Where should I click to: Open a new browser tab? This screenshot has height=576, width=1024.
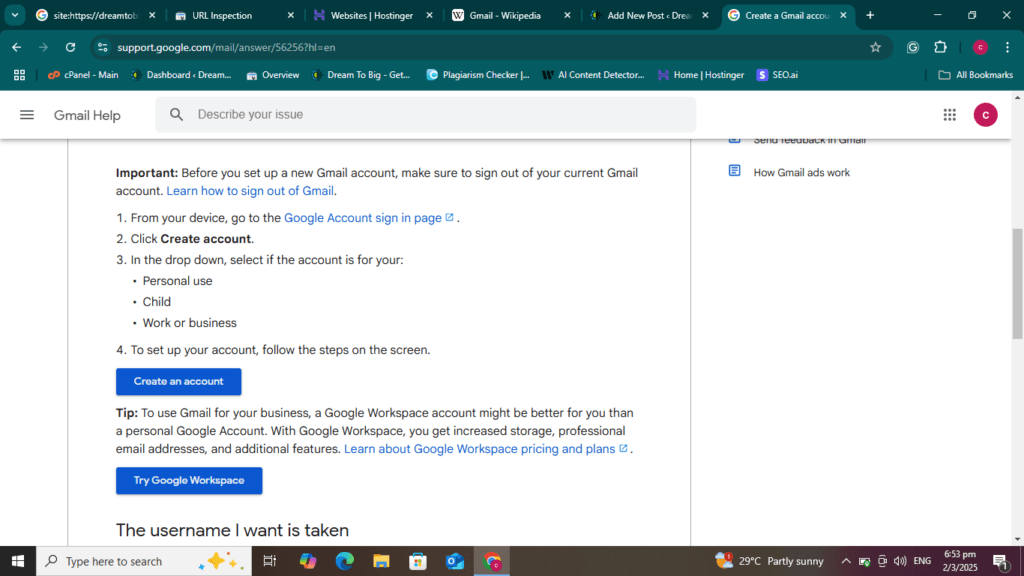click(870, 15)
